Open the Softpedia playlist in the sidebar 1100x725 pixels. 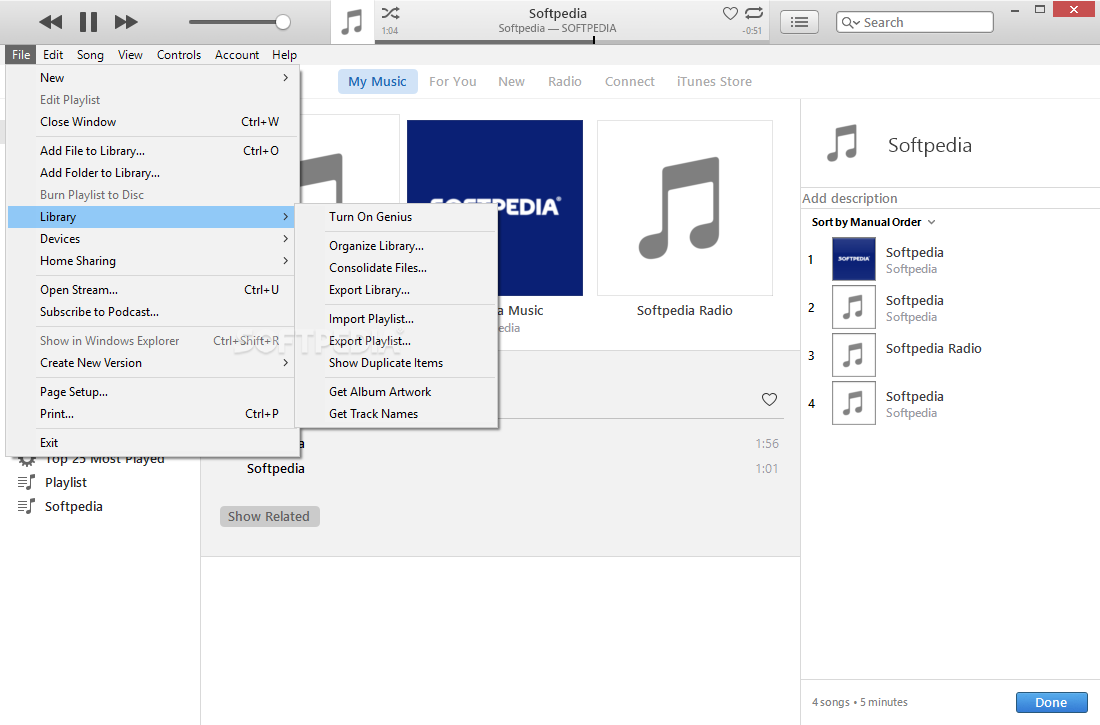pyautogui.click(x=74, y=506)
